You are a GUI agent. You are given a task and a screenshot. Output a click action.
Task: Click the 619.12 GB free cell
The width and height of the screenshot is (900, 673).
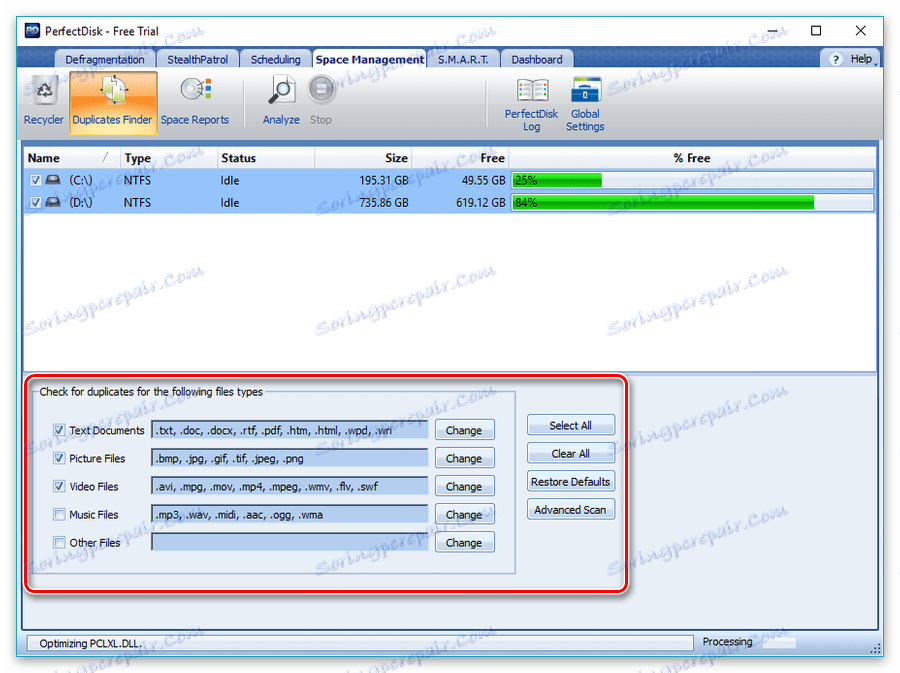[x=481, y=203]
